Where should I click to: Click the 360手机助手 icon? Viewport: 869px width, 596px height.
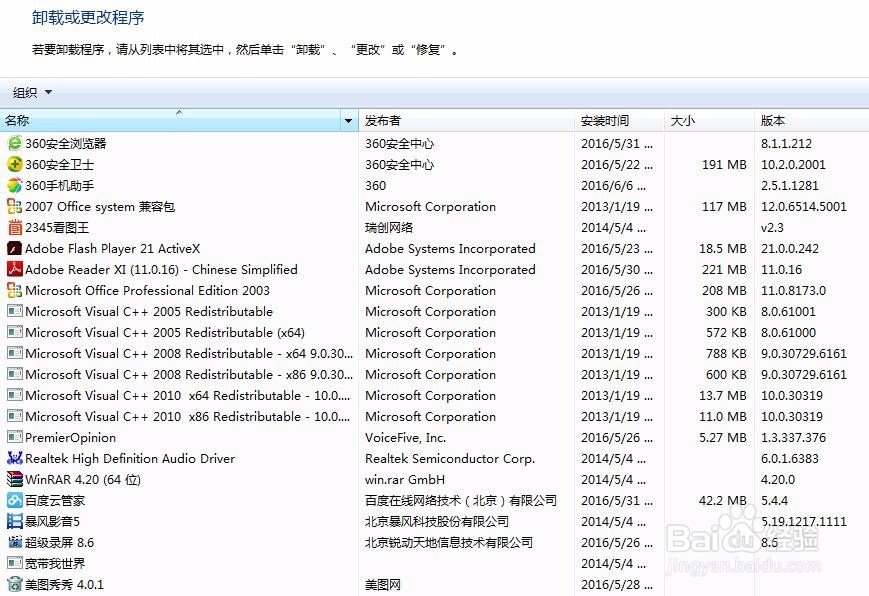(x=14, y=185)
